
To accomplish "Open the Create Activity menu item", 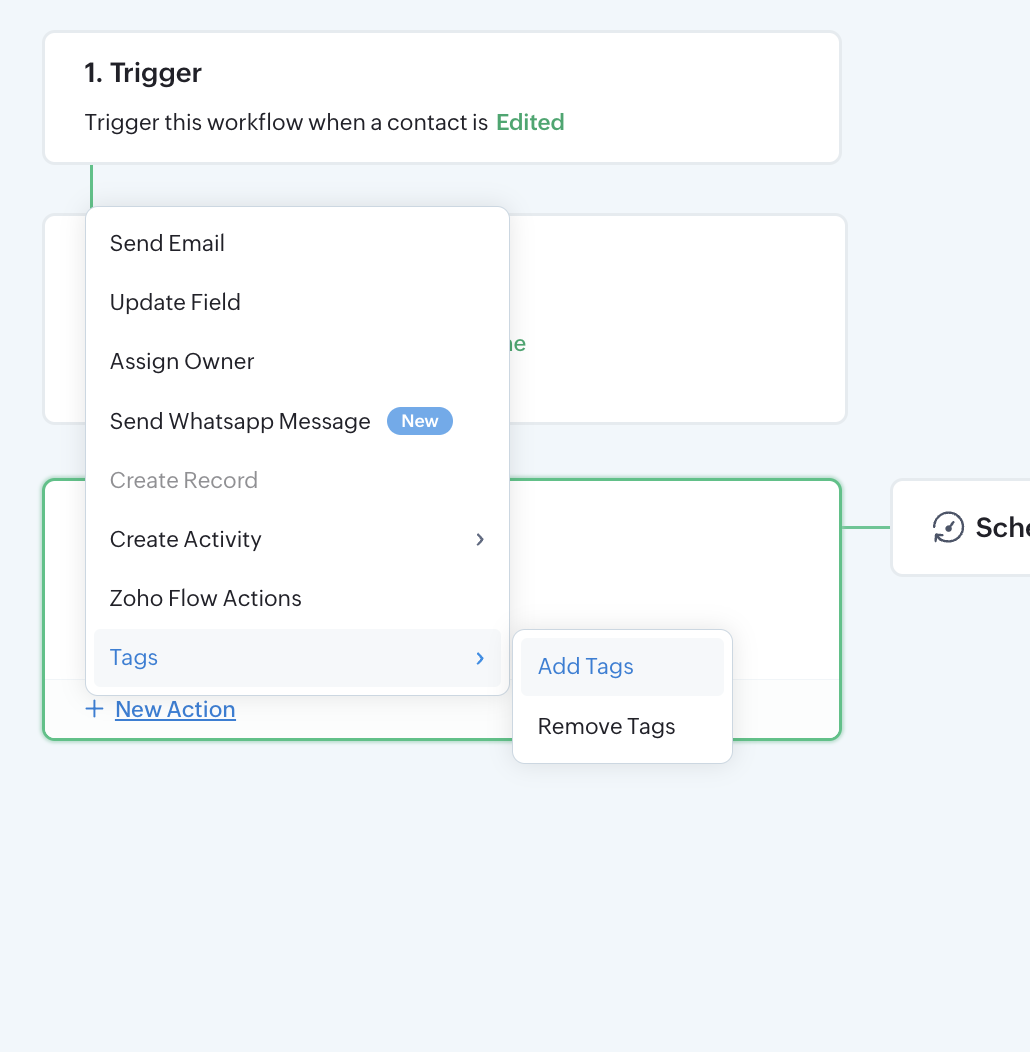I will click(x=297, y=539).
